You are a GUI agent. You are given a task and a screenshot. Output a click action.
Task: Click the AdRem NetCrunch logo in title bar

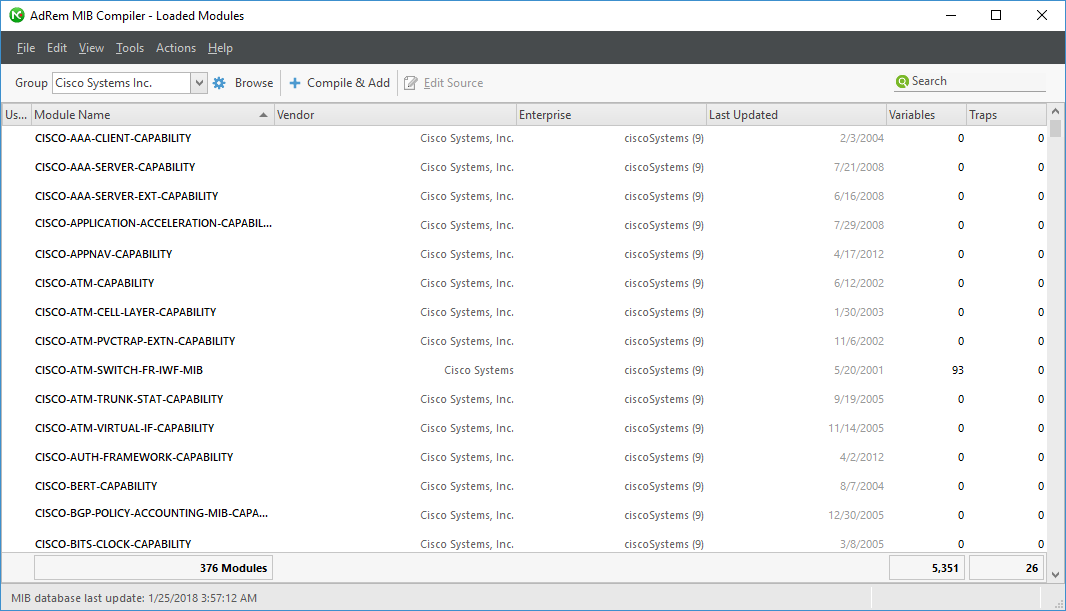[16, 15]
